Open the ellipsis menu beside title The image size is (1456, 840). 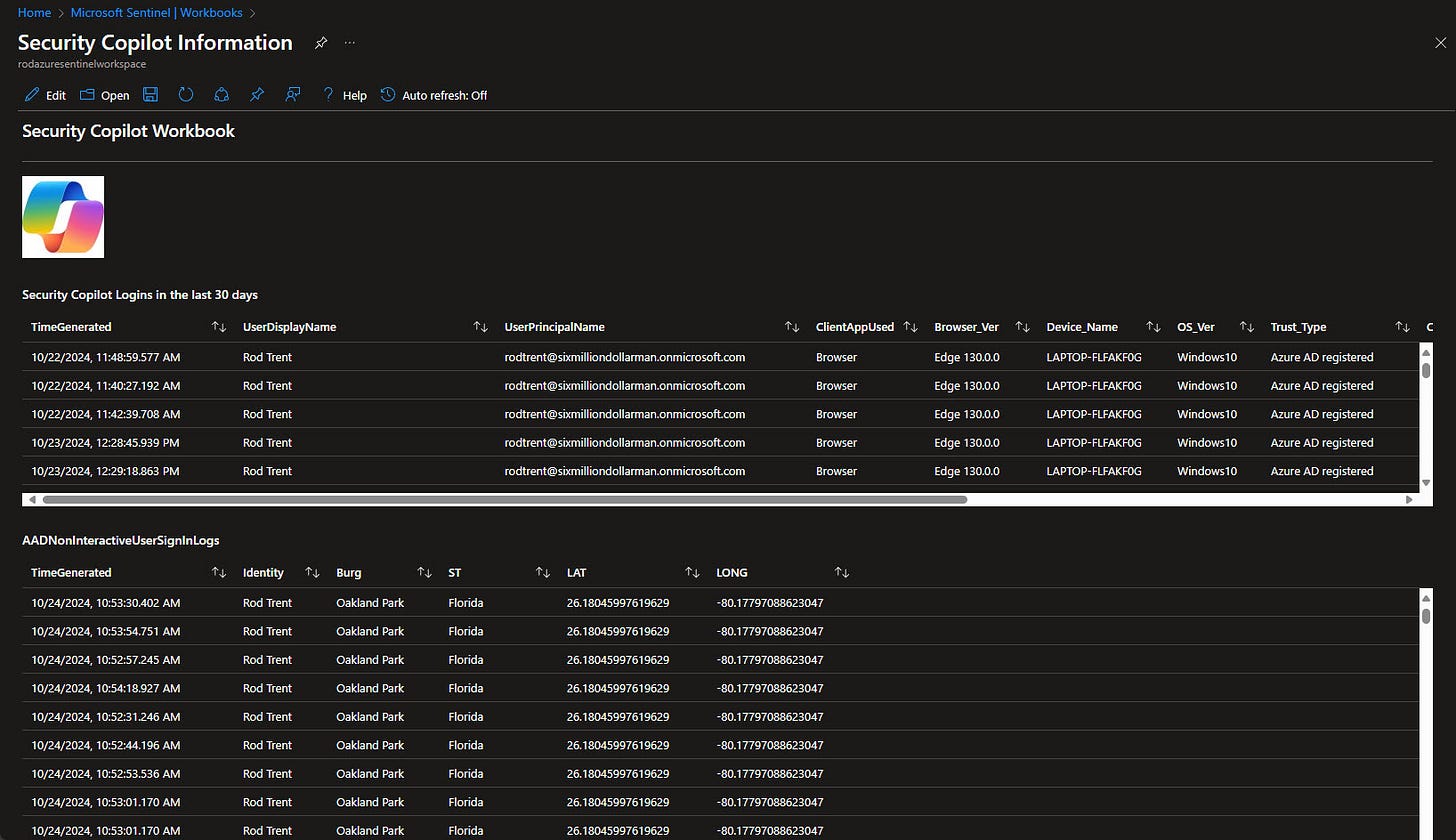pos(349,43)
